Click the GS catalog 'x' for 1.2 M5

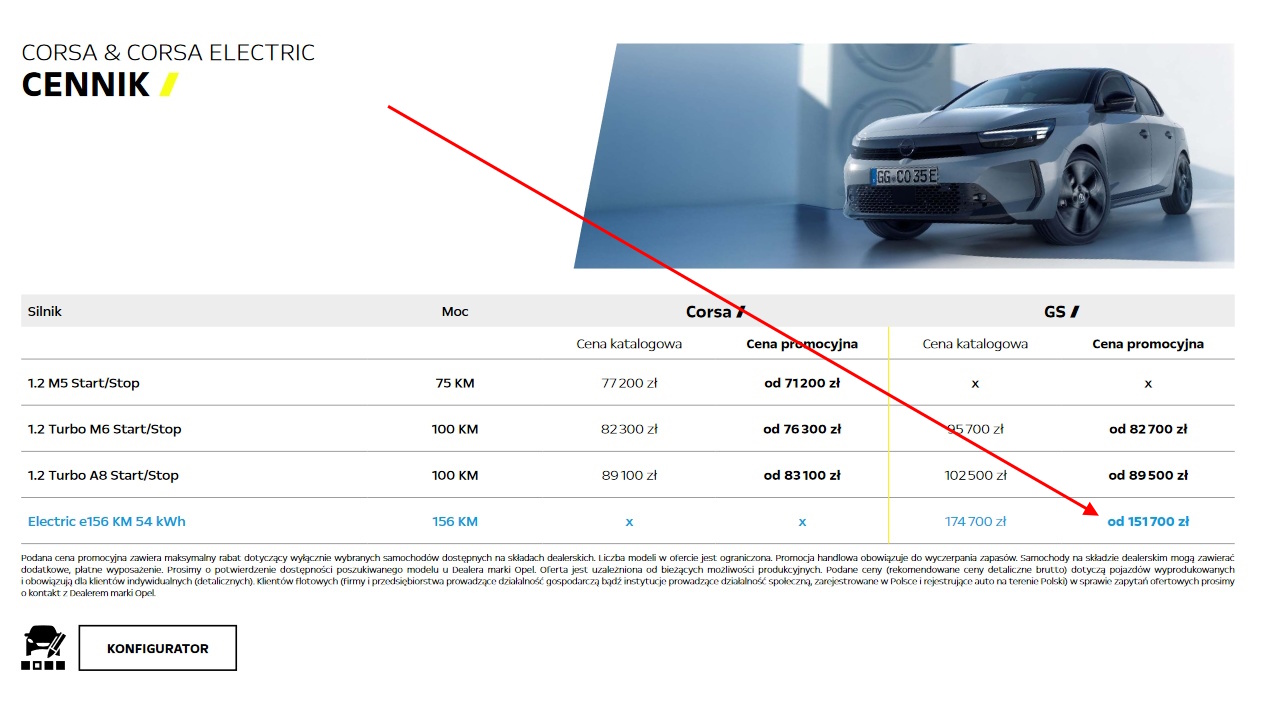(x=975, y=383)
